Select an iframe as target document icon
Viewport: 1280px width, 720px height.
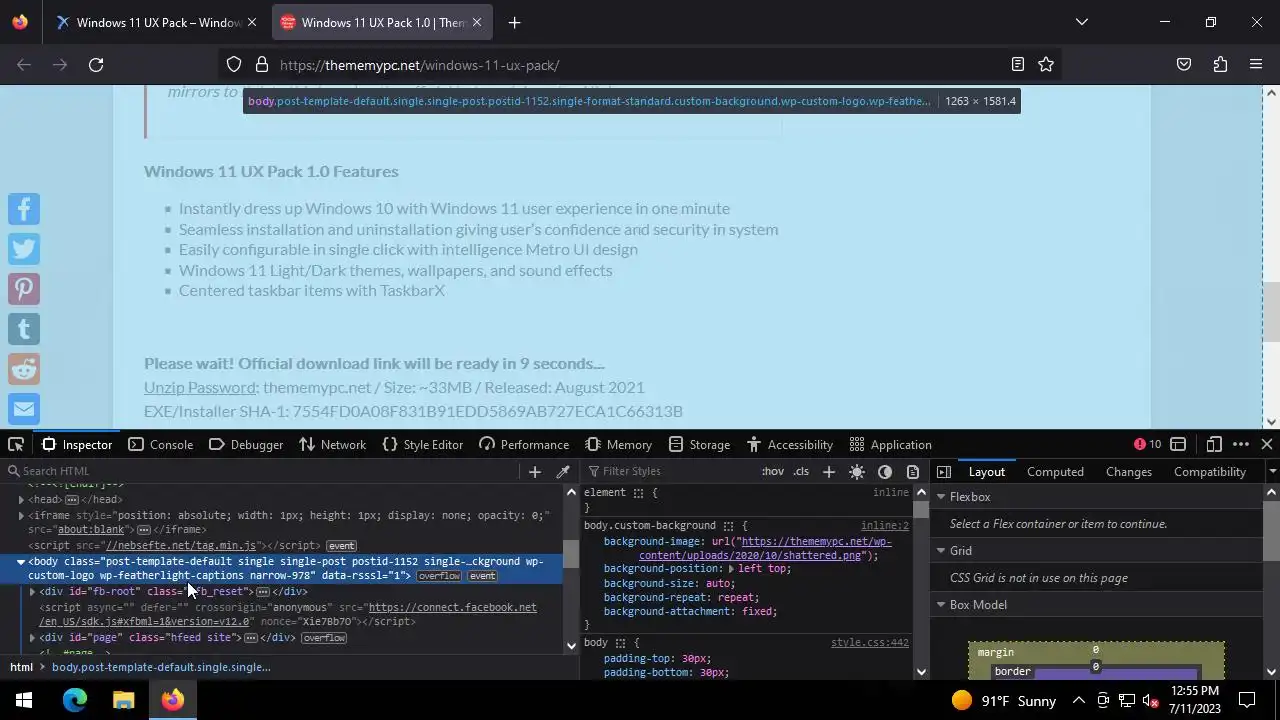tap(1178, 444)
